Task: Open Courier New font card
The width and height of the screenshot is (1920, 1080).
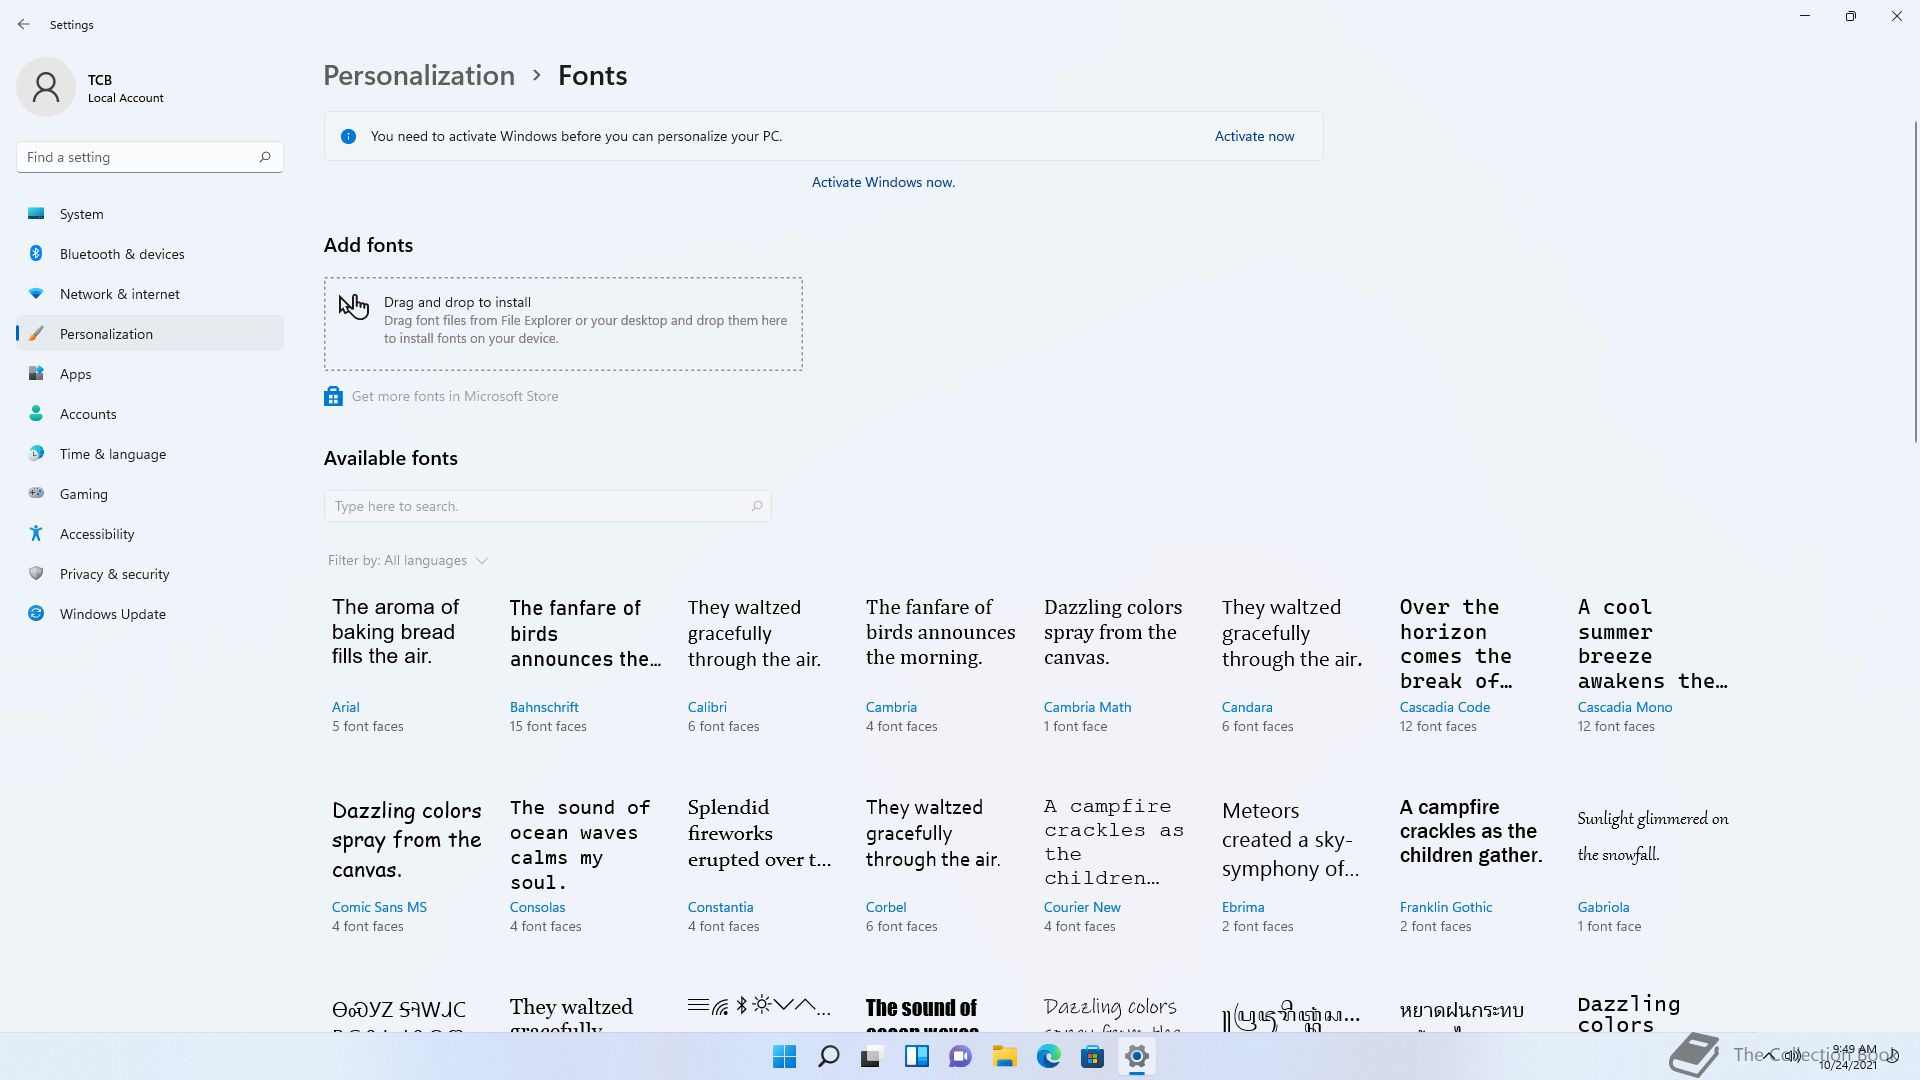Action: click(1118, 865)
